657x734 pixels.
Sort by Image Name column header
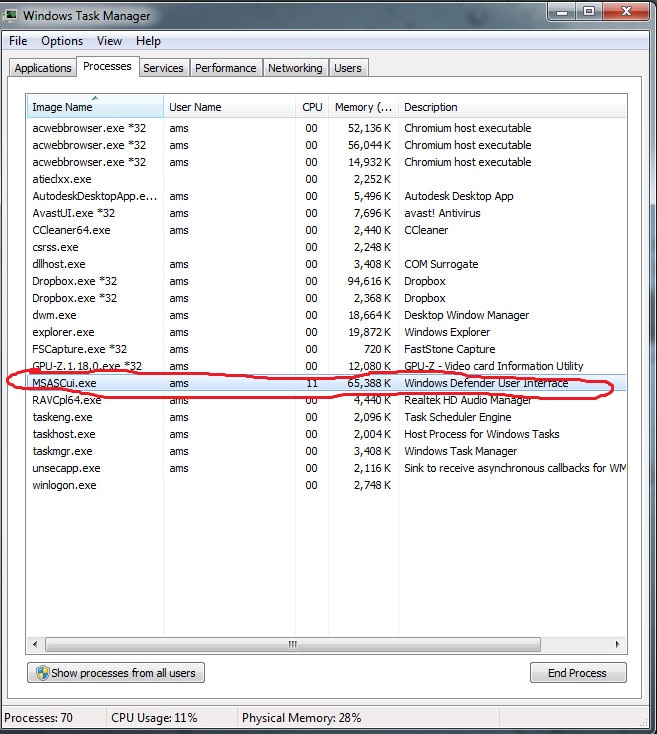pyautogui.click(x=95, y=107)
